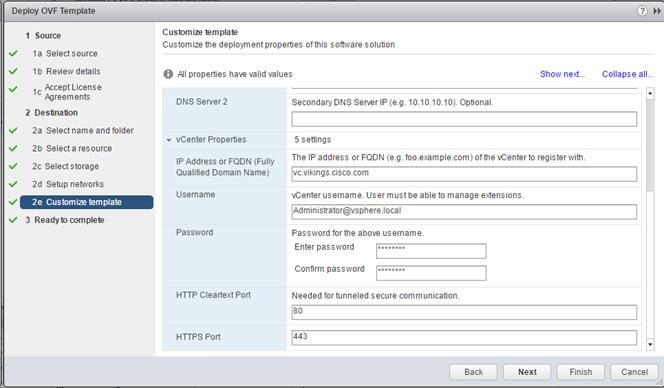
Task: Click the info icon beside valid values message
Action: 168,74
